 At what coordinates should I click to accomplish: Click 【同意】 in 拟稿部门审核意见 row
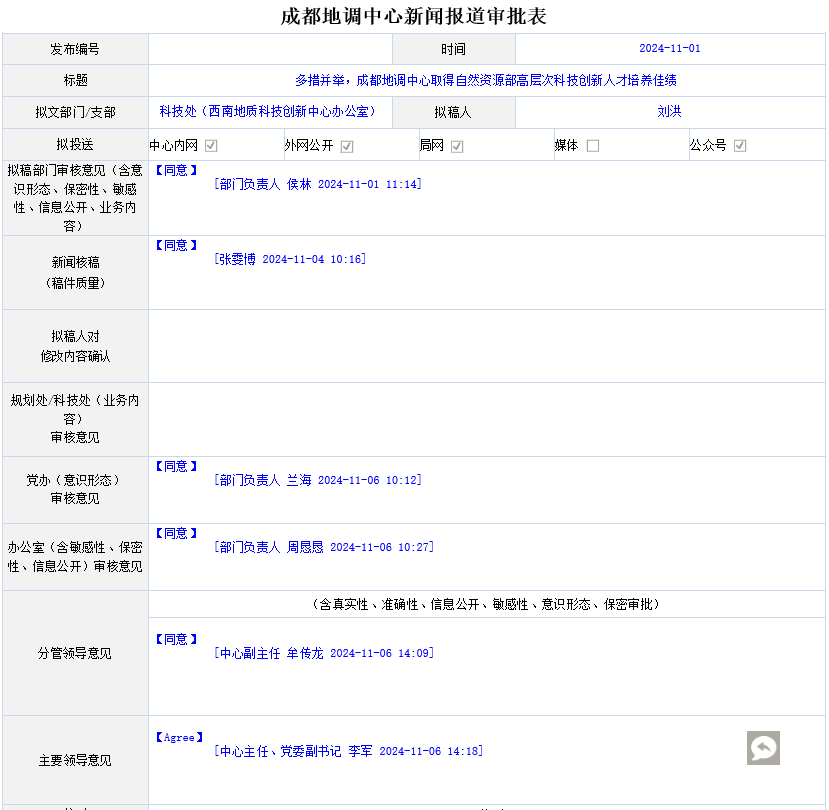(x=176, y=170)
